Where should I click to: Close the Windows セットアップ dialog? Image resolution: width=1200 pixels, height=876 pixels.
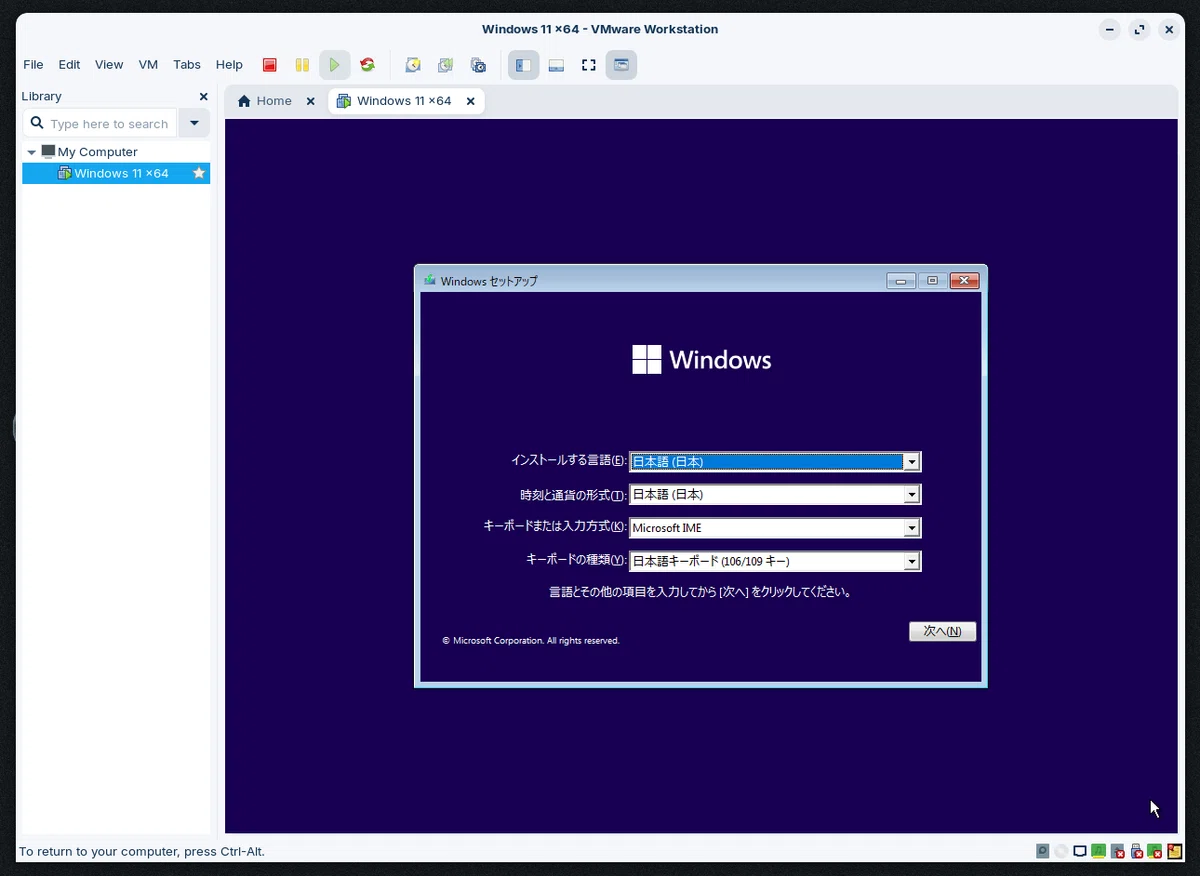click(x=964, y=281)
